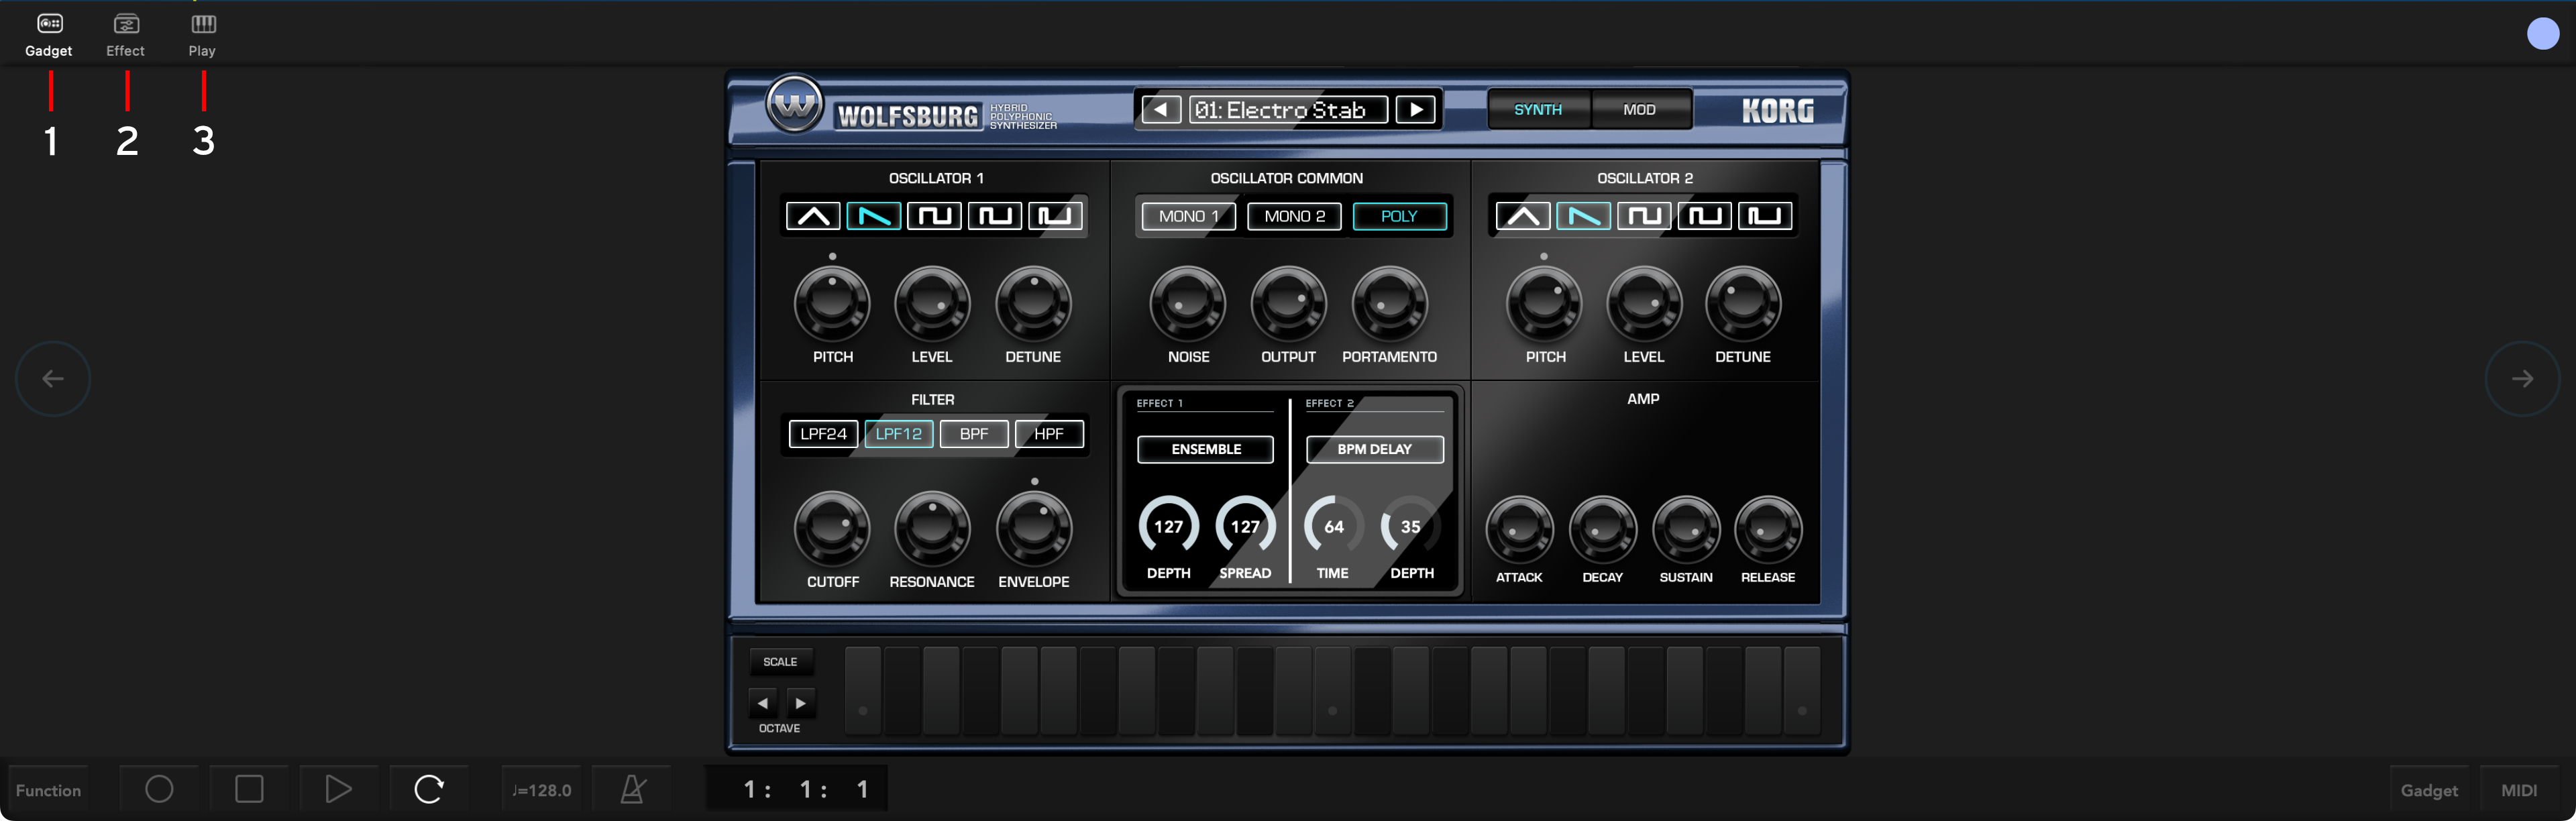This screenshot has height=821, width=2576.
Task: Click the OUTPUT knob
Action: tap(1289, 303)
